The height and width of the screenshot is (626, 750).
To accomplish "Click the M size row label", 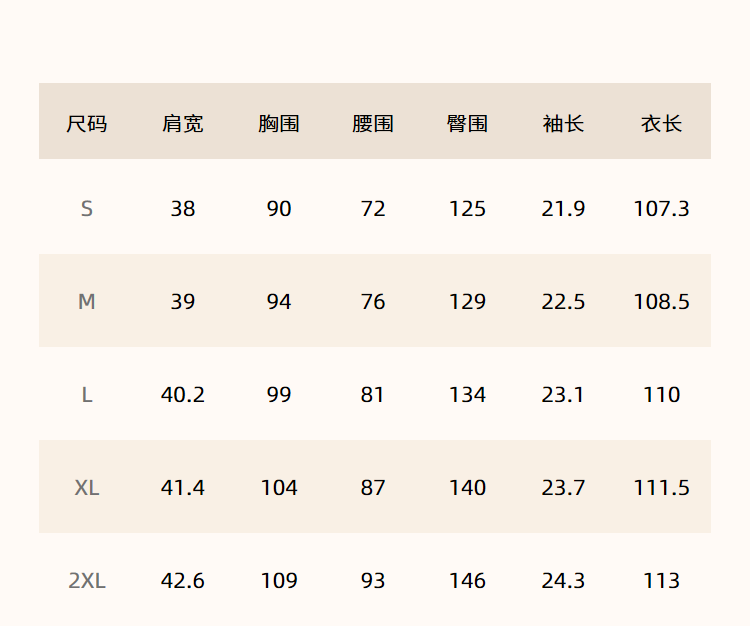I will (x=87, y=302).
